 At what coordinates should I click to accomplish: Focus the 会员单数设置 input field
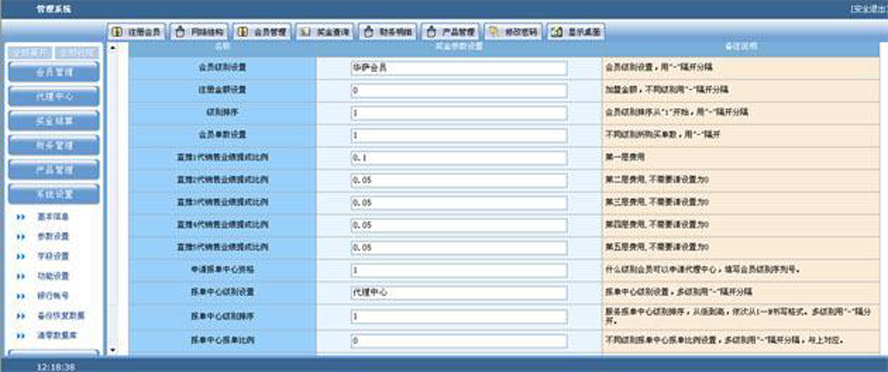(459, 136)
